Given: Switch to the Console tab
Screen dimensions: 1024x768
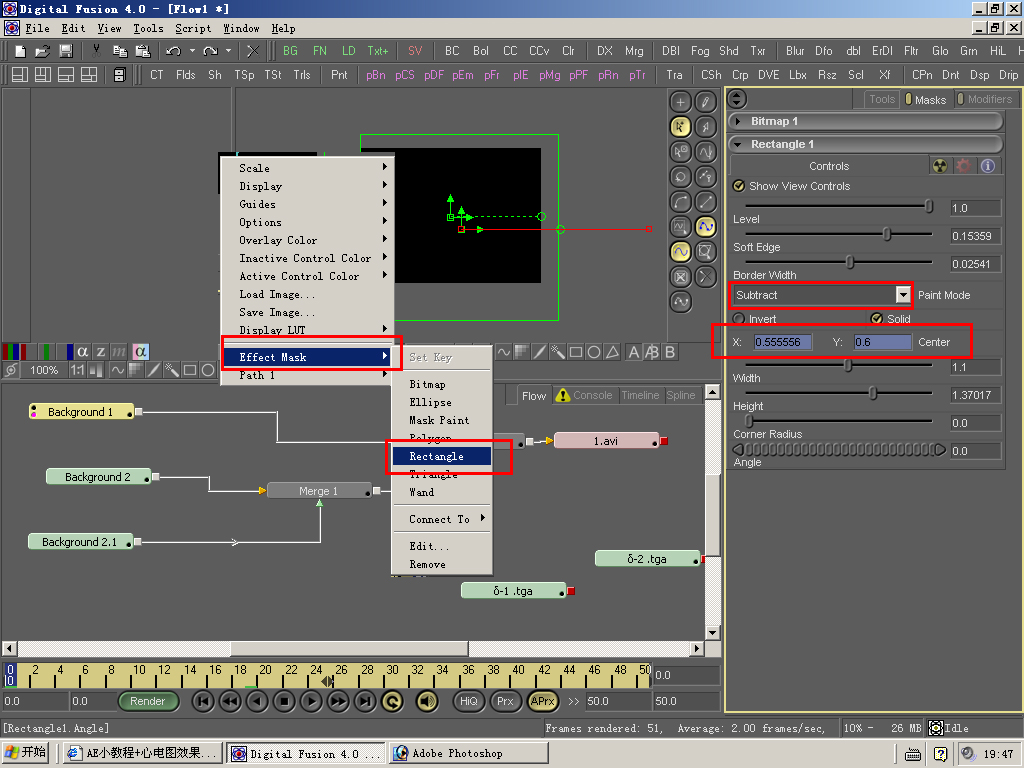Looking at the screenshot, I should [585, 395].
